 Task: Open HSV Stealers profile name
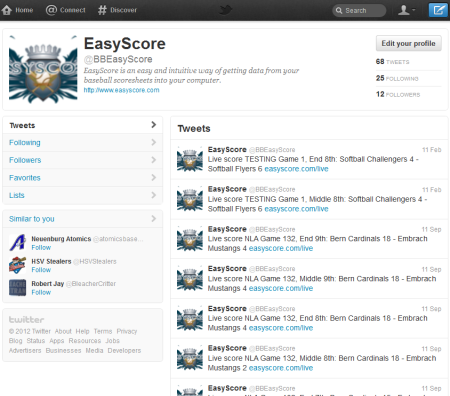(x=51, y=261)
